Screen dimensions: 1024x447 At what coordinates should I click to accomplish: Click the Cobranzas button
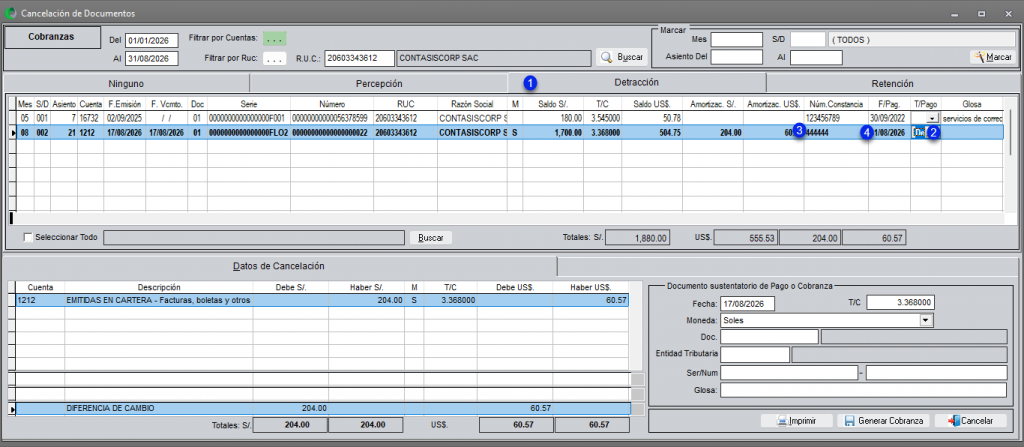point(52,38)
